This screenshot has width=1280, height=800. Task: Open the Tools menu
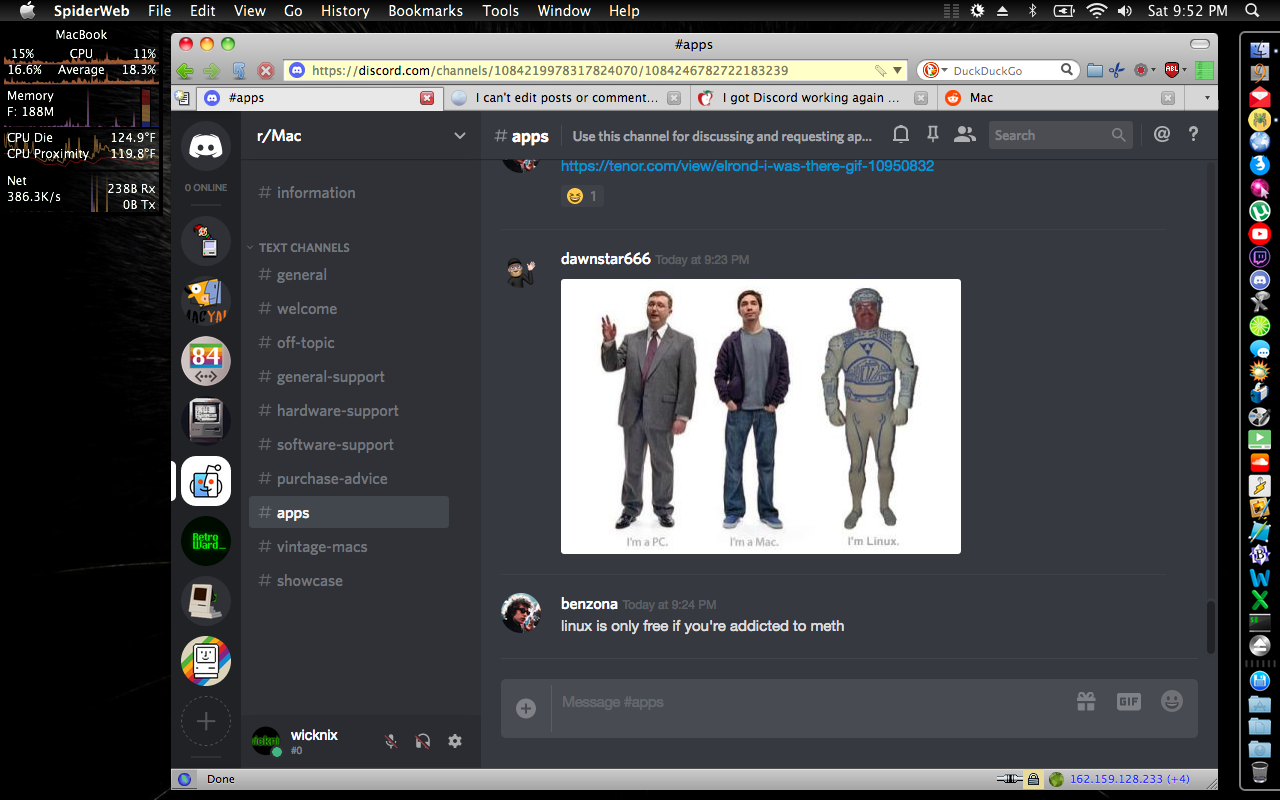[500, 11]
